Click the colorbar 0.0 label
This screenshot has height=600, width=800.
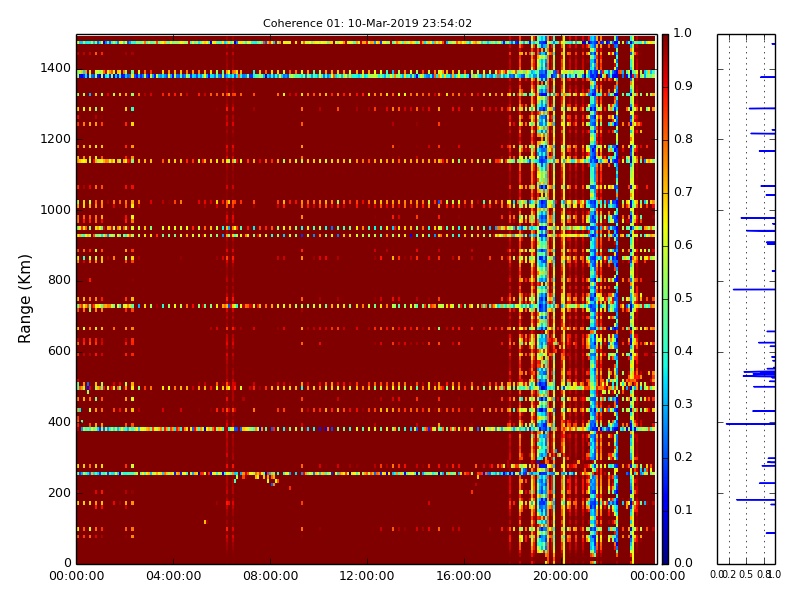(683, 563)
